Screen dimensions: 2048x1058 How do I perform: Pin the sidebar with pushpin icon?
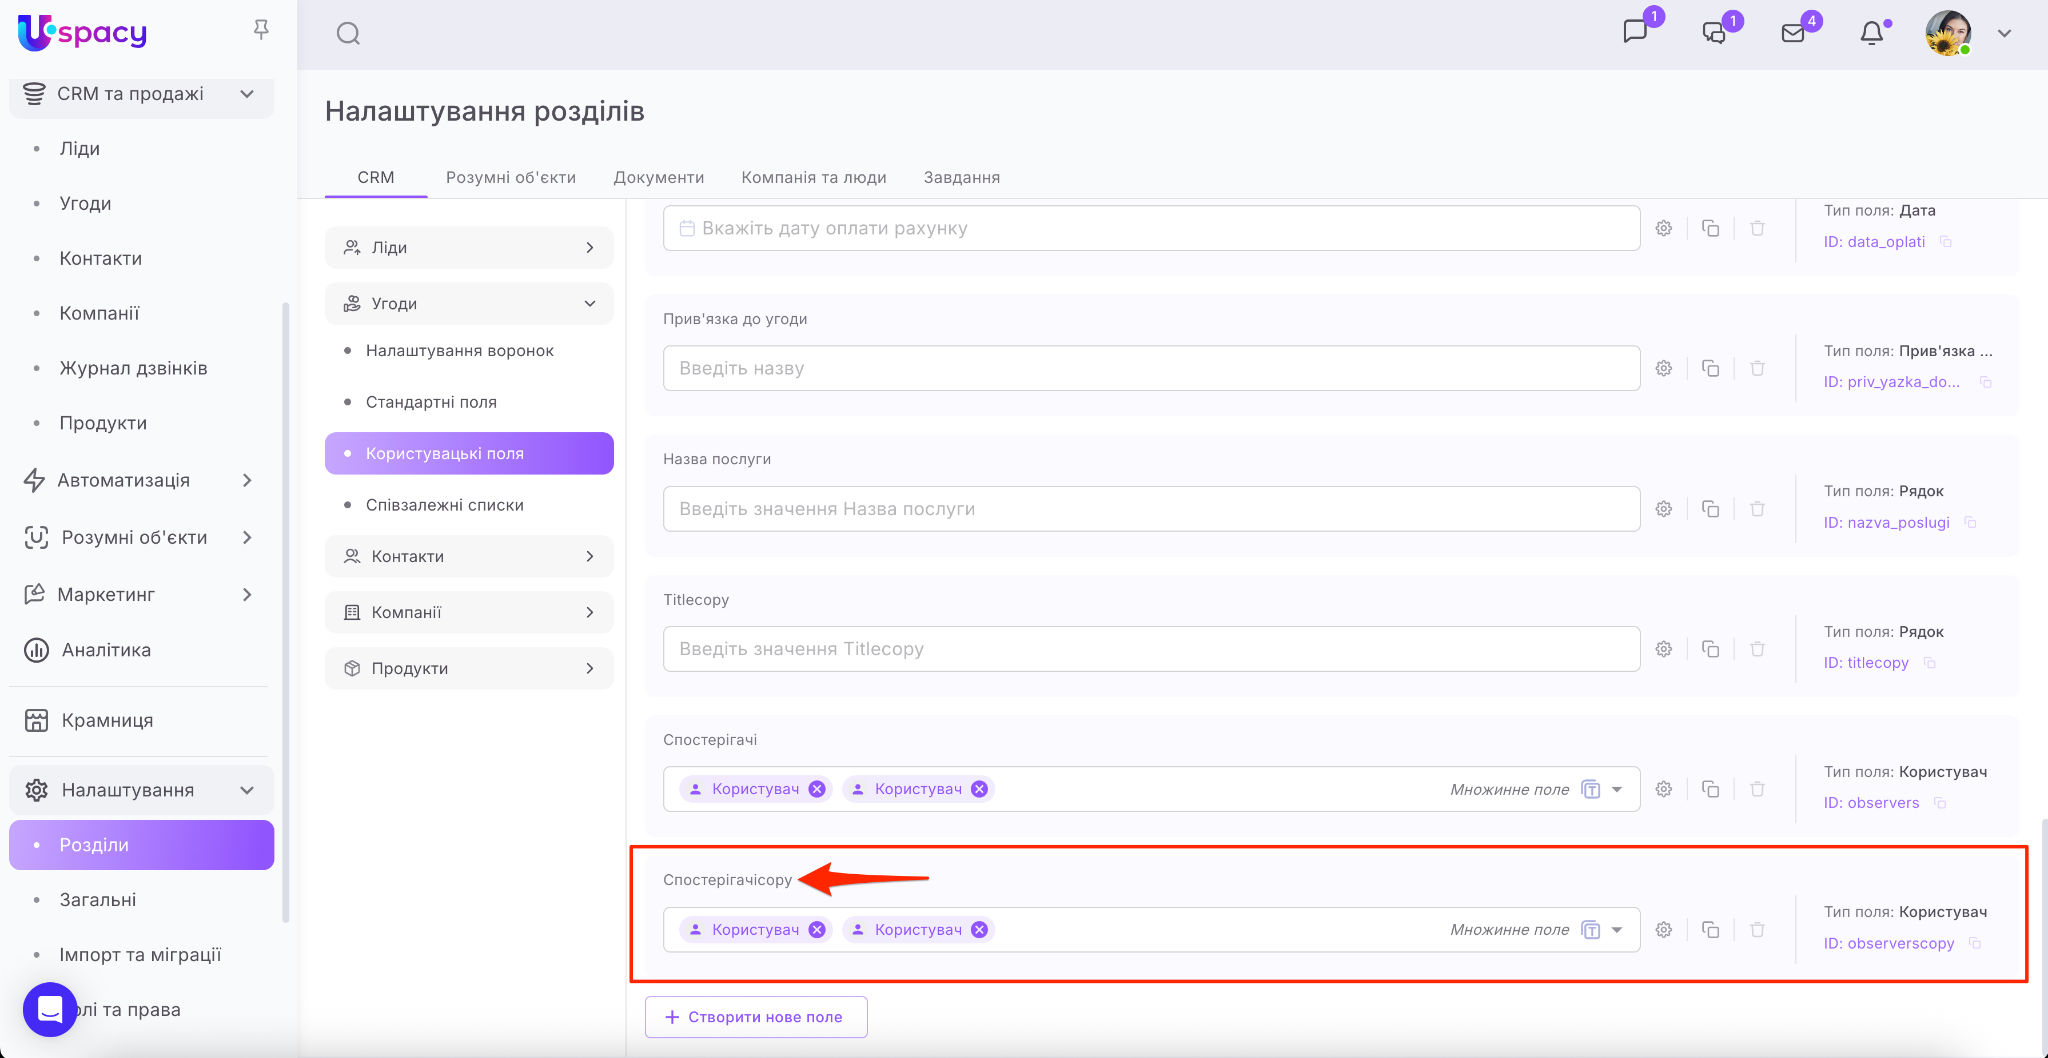[x=261, y=30]
